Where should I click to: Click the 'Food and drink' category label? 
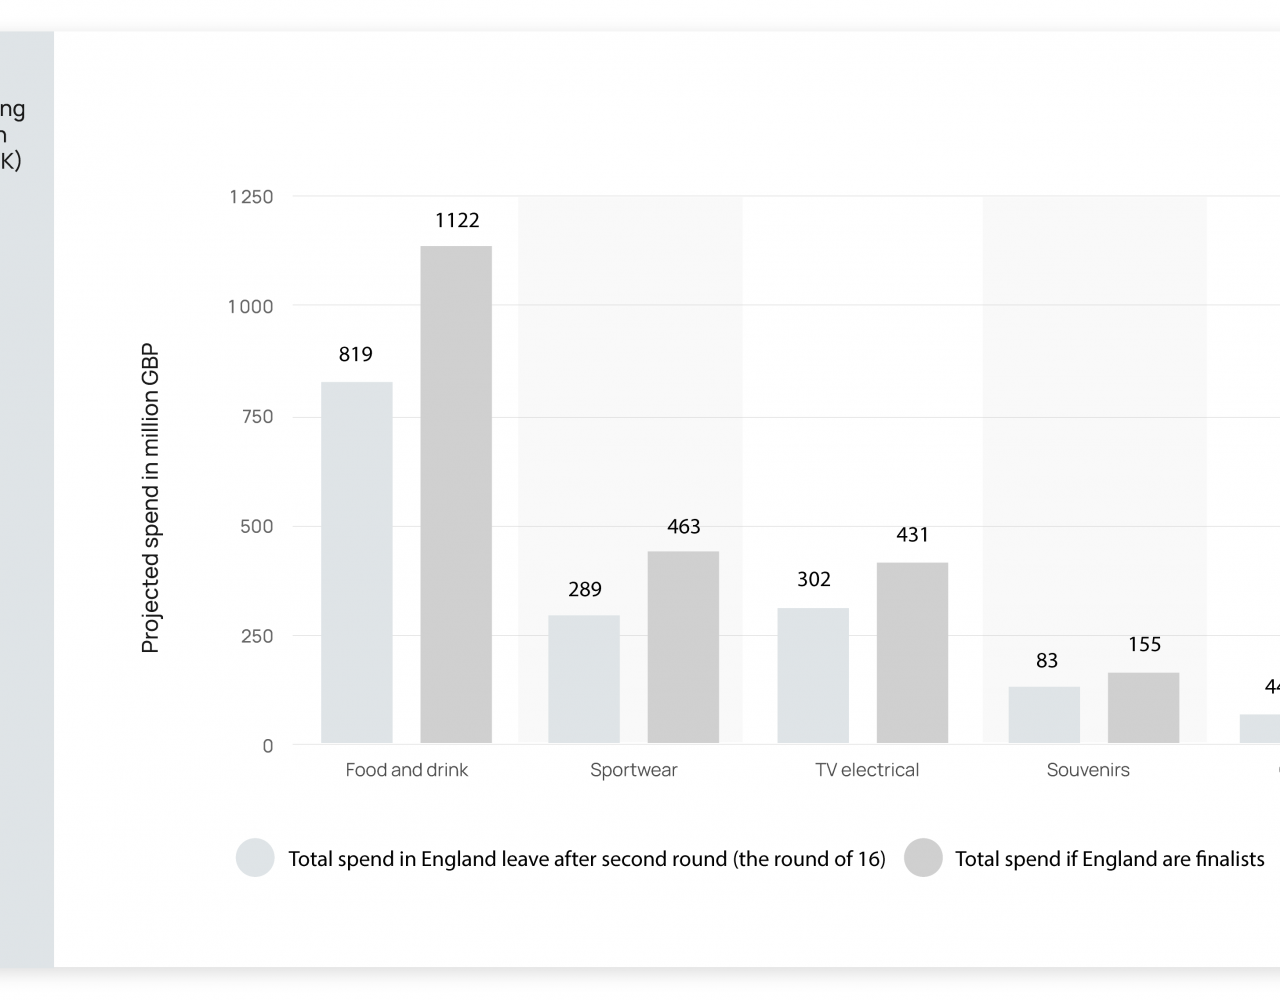pos(407,770)
